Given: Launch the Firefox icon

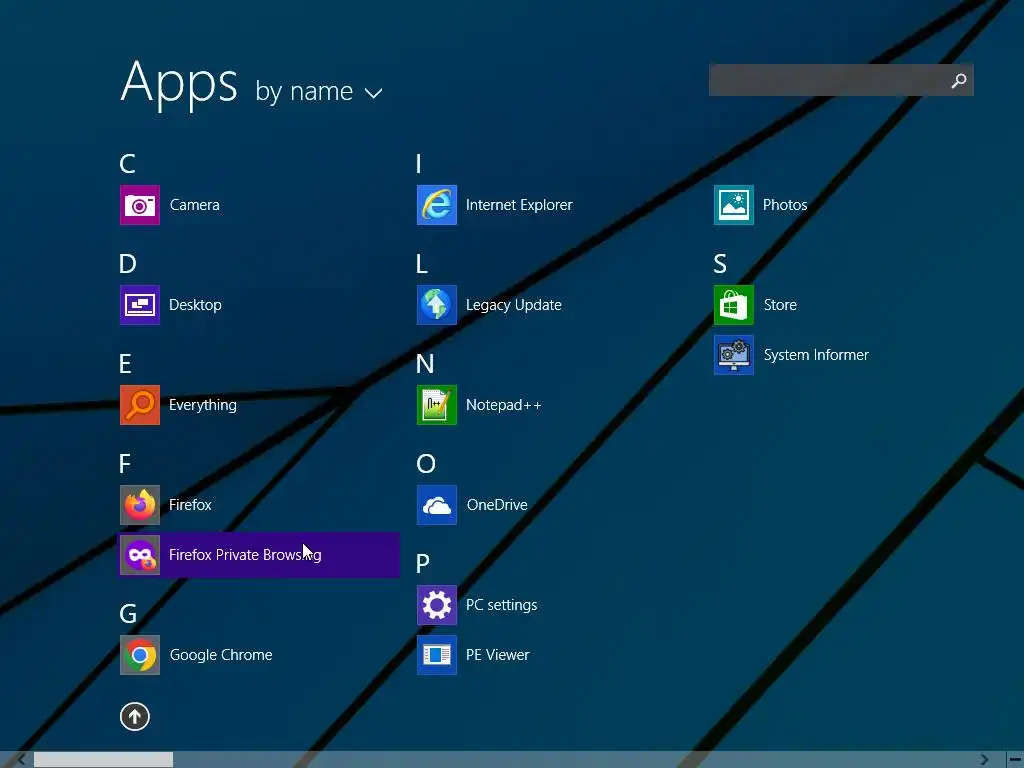Looking at the screenshot, I should tap(140, 505).
